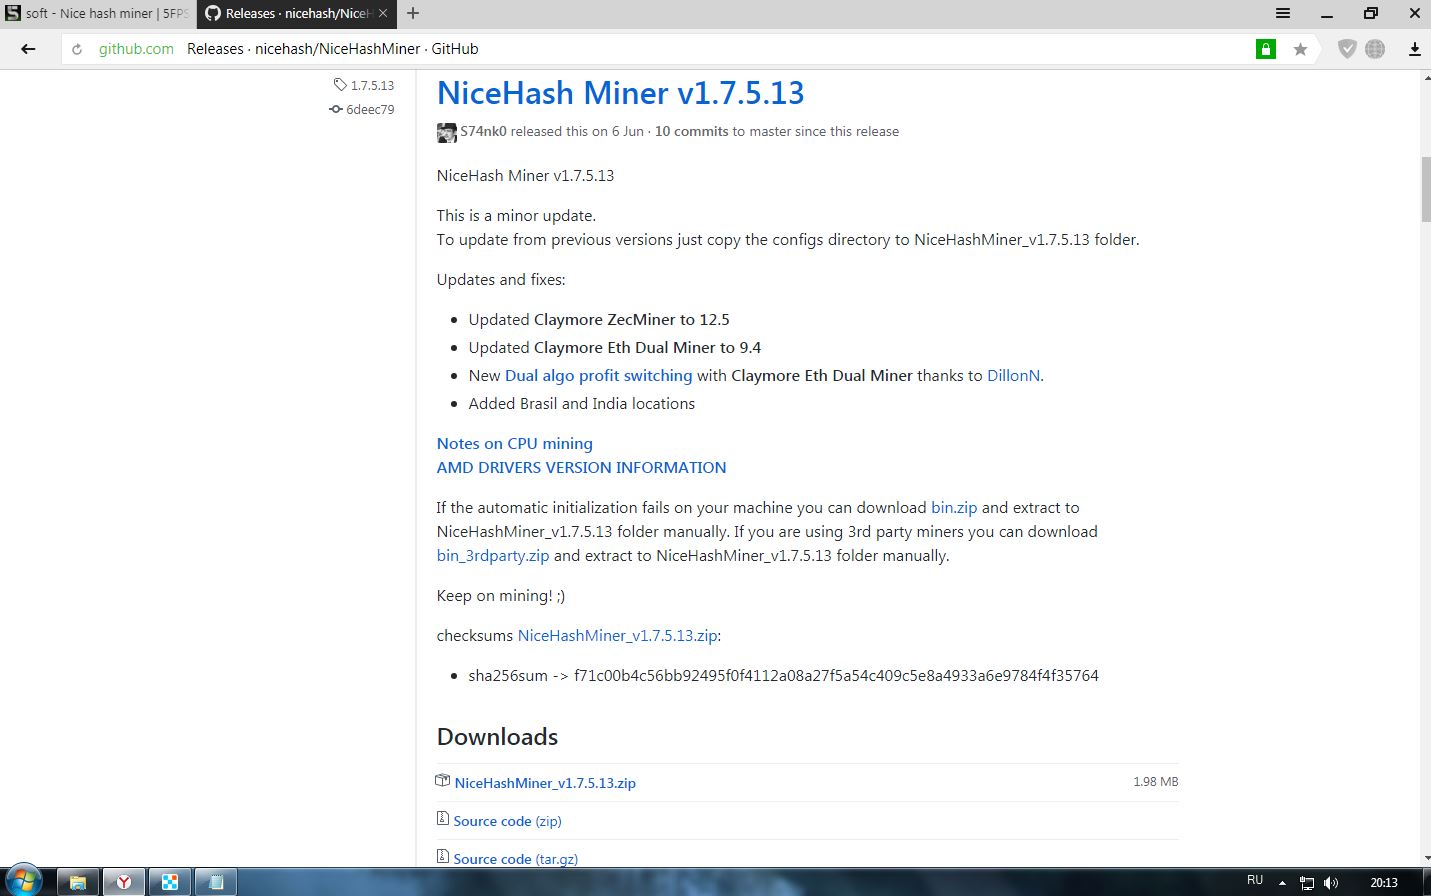Click the browser back arrow
1431x896 pixels.
pyautogui.click(x=28, y=49)
